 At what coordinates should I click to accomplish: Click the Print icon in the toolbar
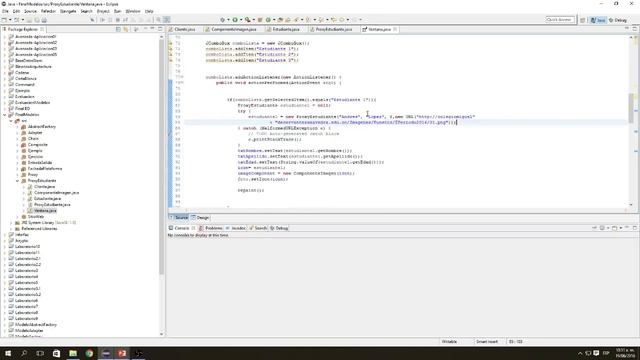point(44,20)
